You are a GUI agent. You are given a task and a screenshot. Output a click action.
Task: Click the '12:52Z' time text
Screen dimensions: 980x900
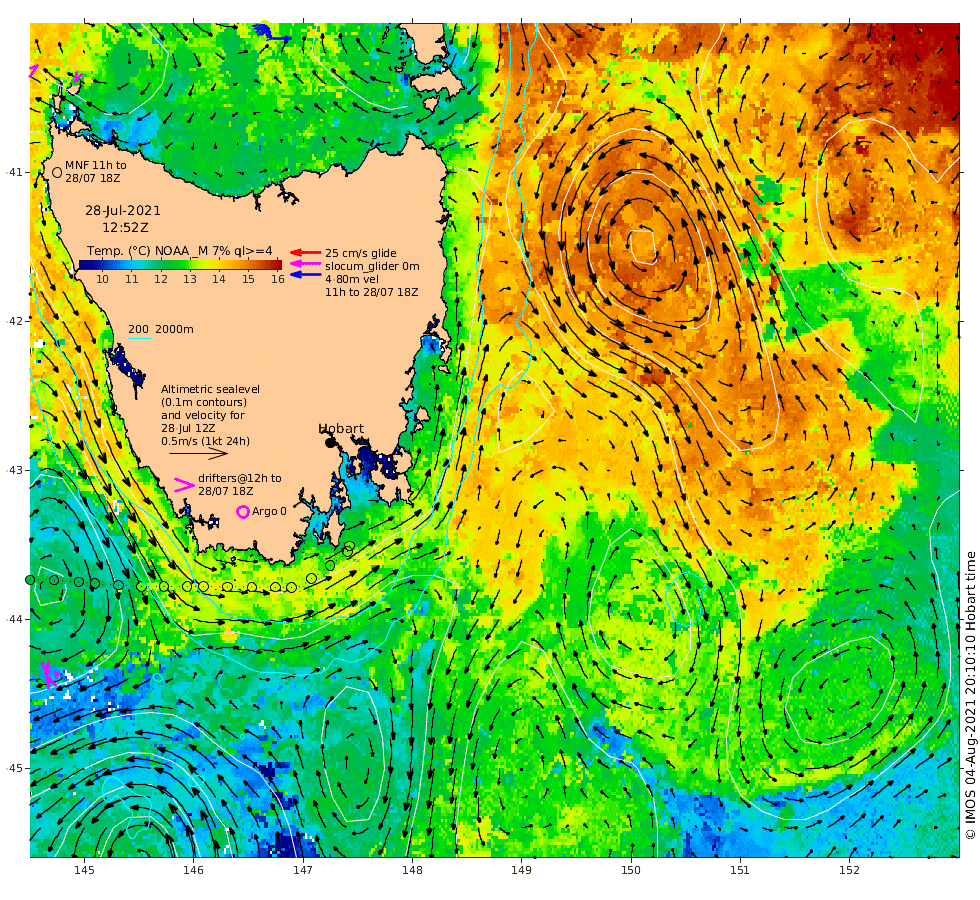pos(126,228)
